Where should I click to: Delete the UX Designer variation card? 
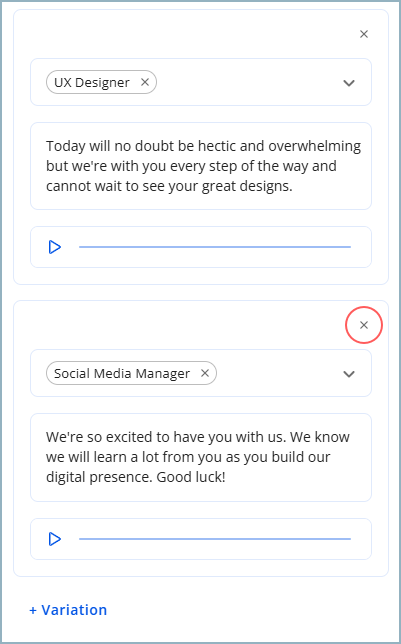(364, 34)
